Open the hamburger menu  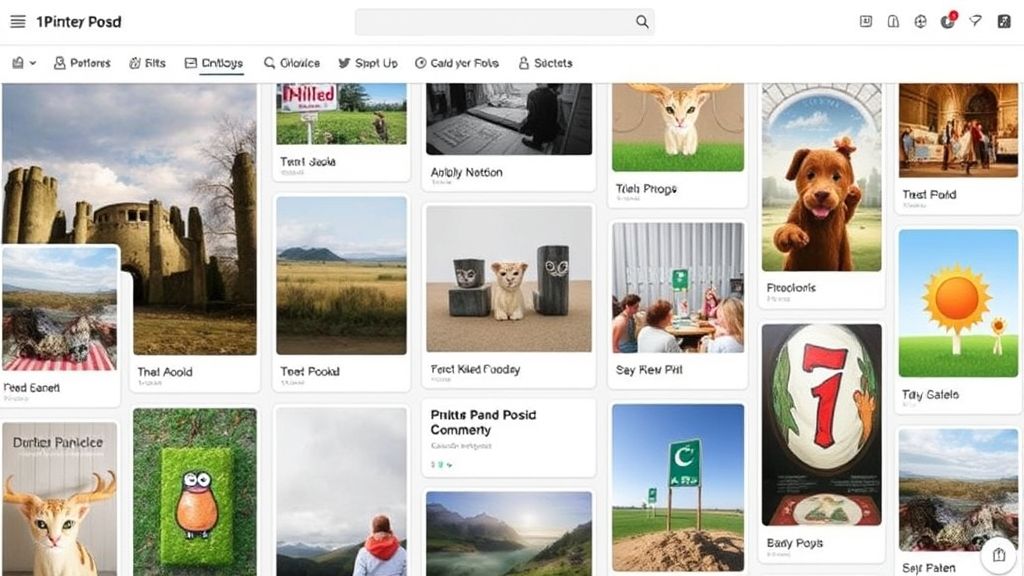click(17, 22)
